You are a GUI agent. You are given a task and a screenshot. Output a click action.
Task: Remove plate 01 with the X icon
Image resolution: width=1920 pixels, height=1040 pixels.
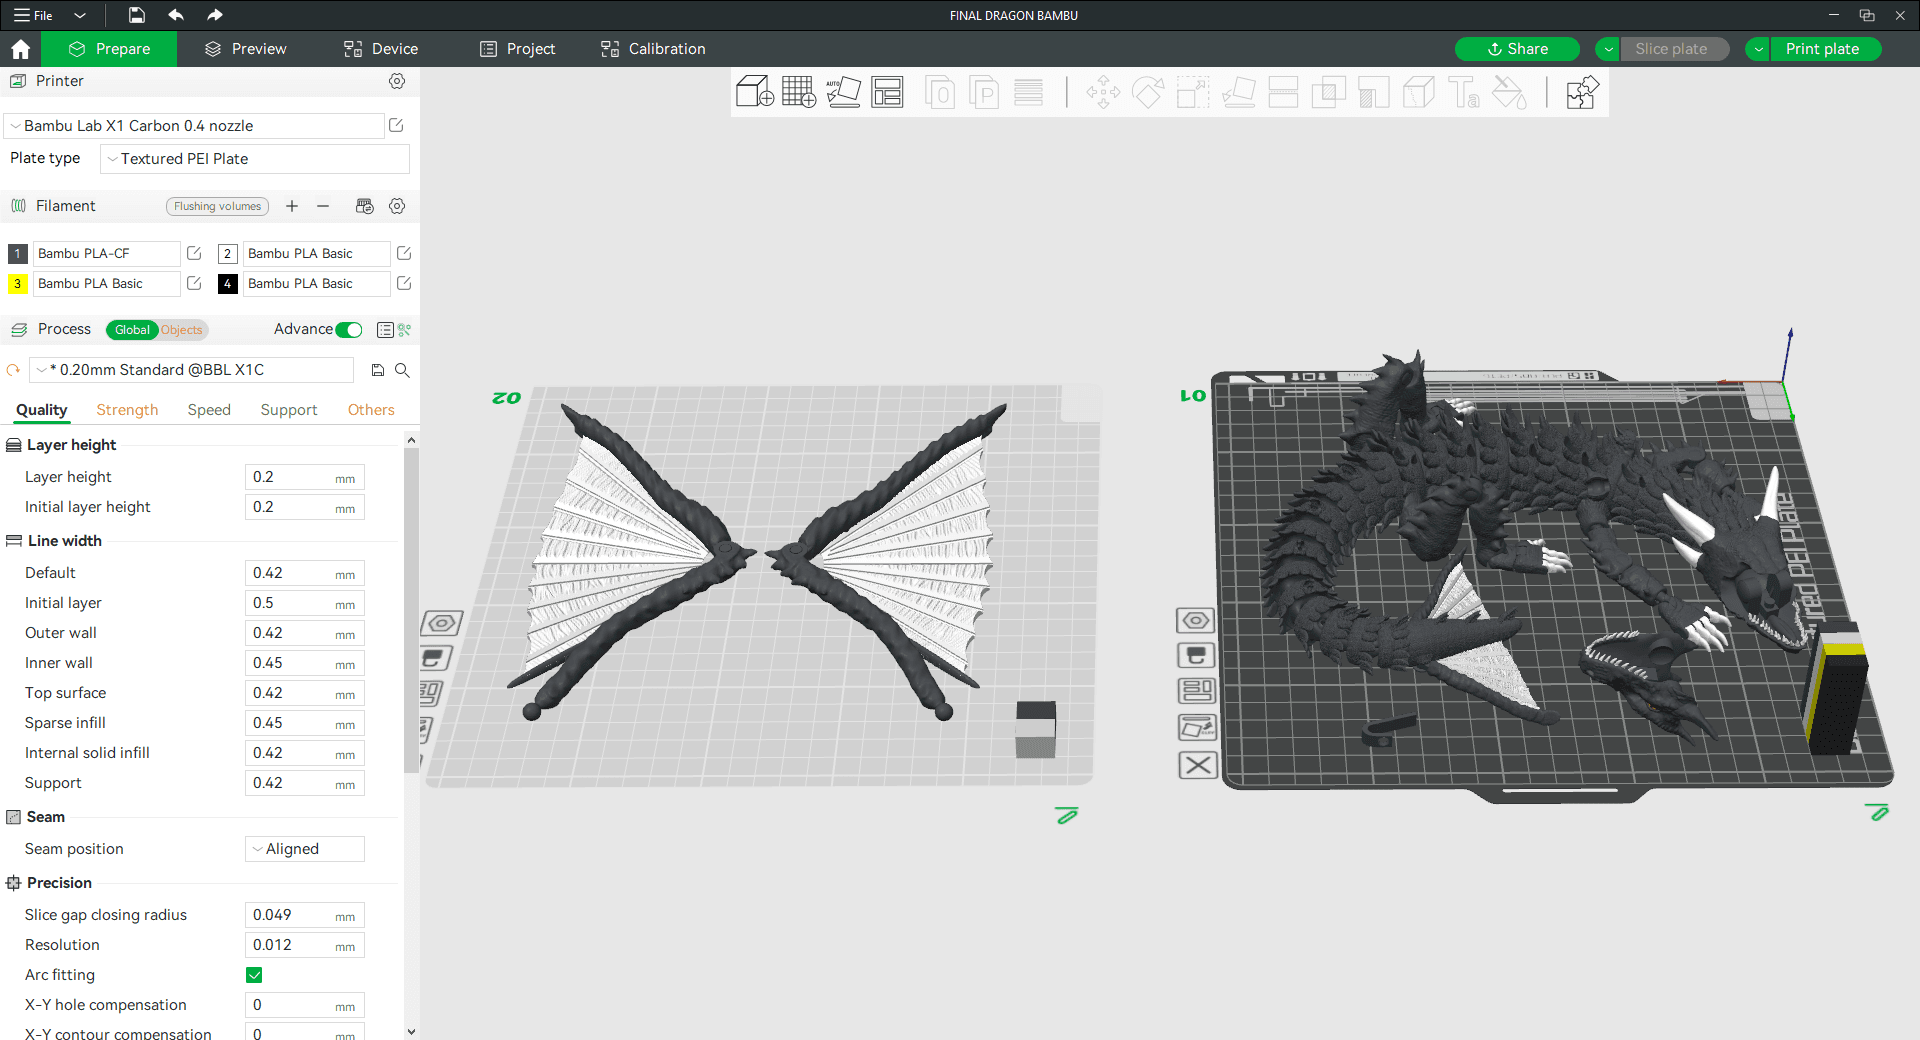pyautogui.click(x=1198, y=766)
